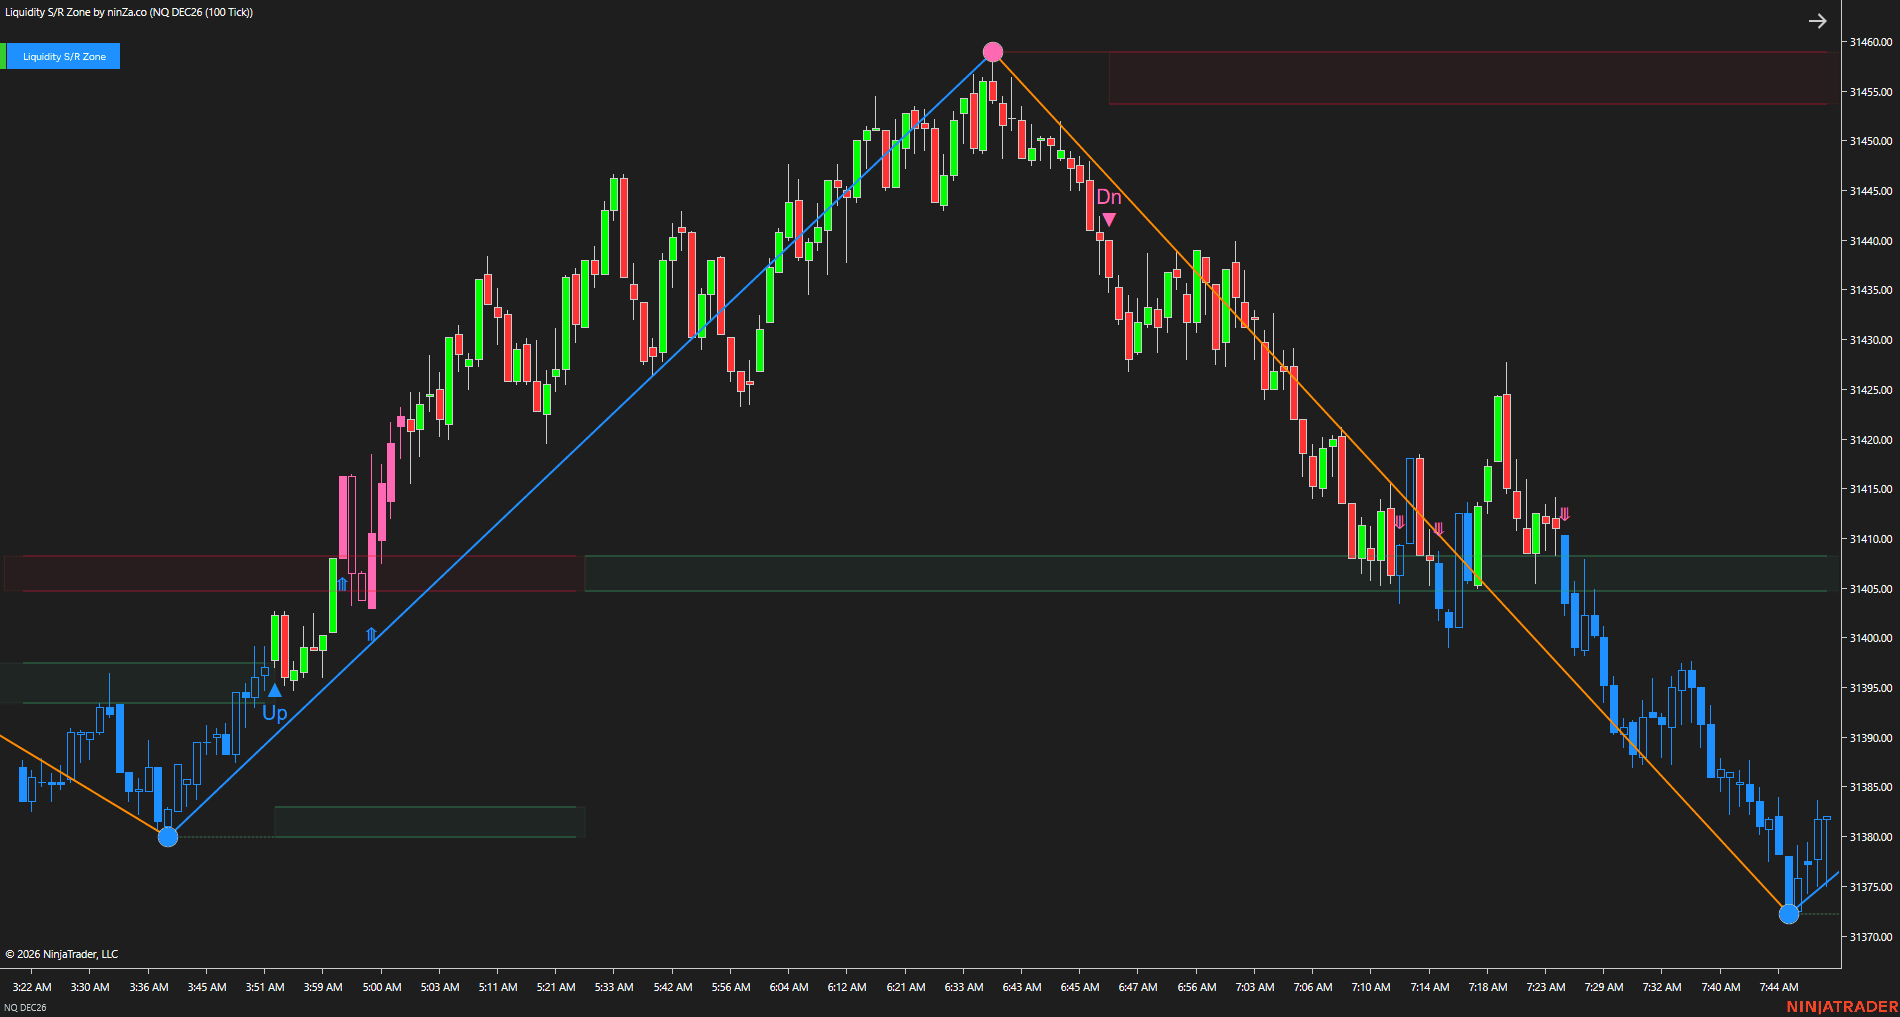Click the 3:22 AM time axis label

click(32, 987)
